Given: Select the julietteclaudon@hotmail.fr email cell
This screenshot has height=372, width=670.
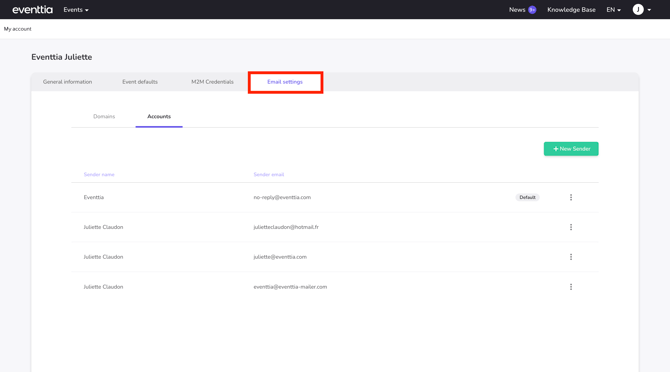Looking at the screenshot, I should click(286, 227).
